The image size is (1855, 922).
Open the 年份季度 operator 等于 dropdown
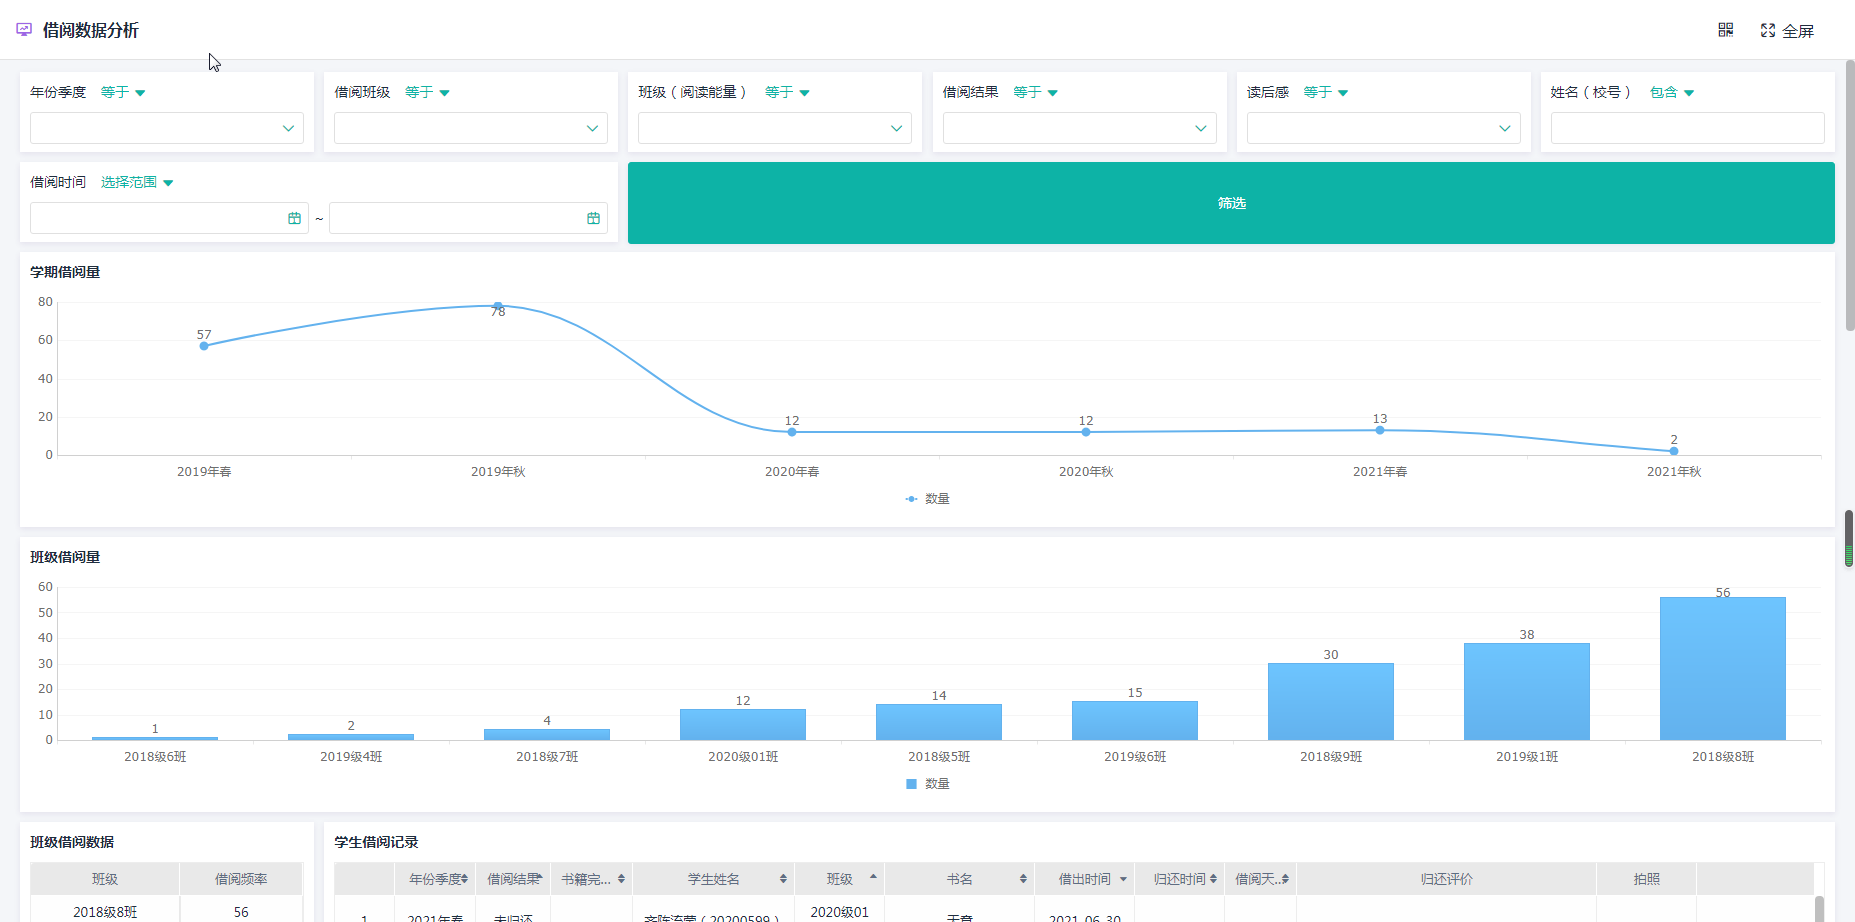123,92
